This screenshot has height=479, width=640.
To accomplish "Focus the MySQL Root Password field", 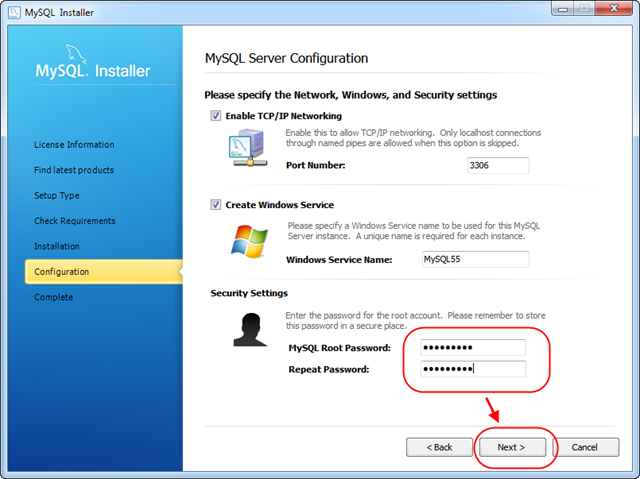I will point(473,348).
